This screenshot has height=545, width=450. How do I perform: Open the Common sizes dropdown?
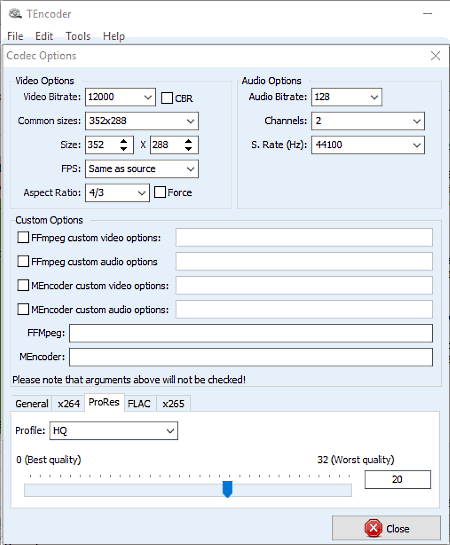coord(190,121)
